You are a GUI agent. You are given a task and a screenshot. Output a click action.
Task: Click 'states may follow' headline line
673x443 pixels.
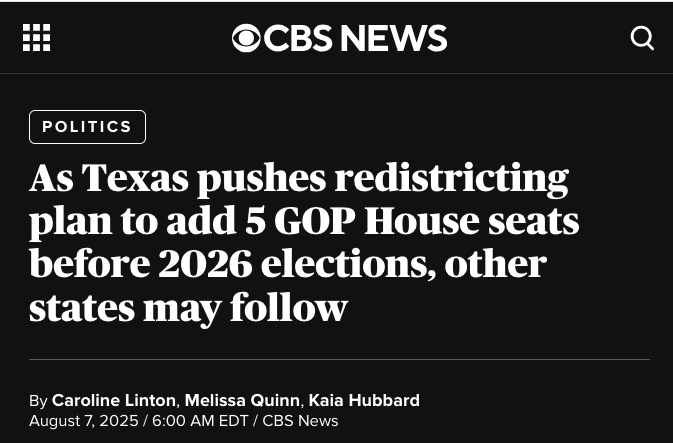[x=188, y=308]
